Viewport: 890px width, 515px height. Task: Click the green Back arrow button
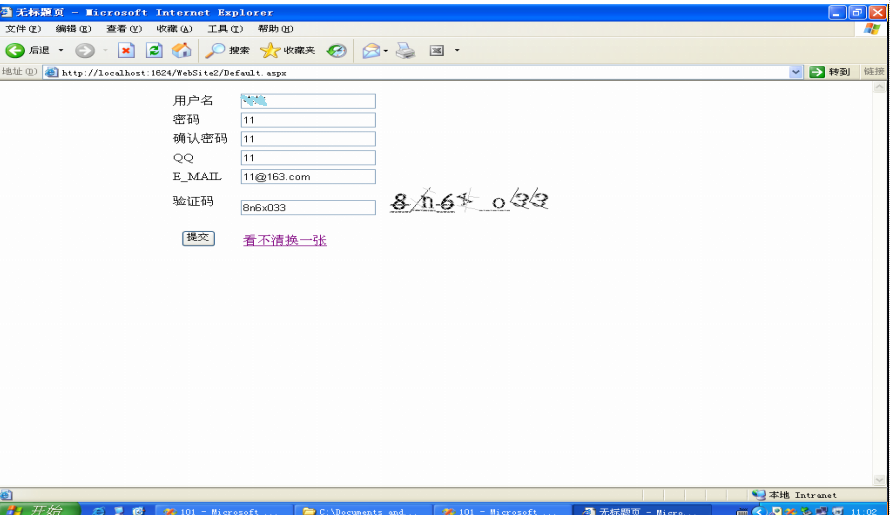point(15,51)
